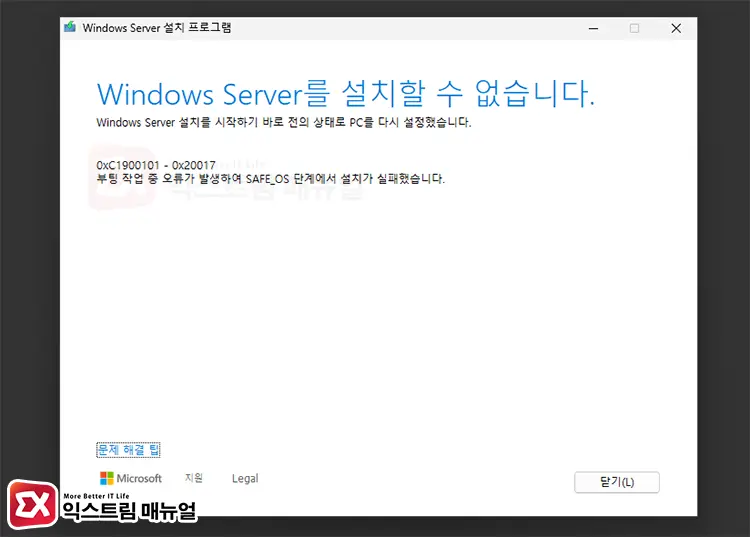The image size is (750, 537).
Task: Click the SAFE_OS failure message text
Action: (x=271, y=179)
